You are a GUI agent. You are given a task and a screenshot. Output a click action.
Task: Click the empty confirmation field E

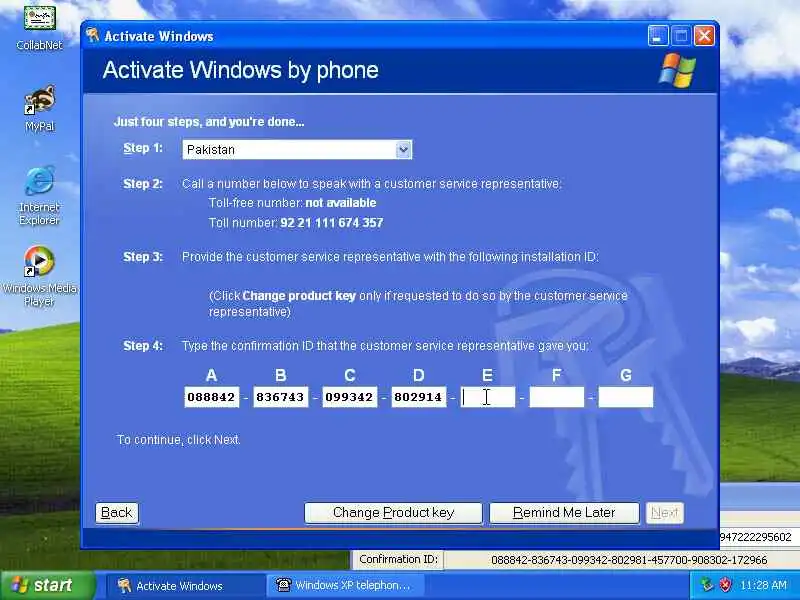pos(488,397)
